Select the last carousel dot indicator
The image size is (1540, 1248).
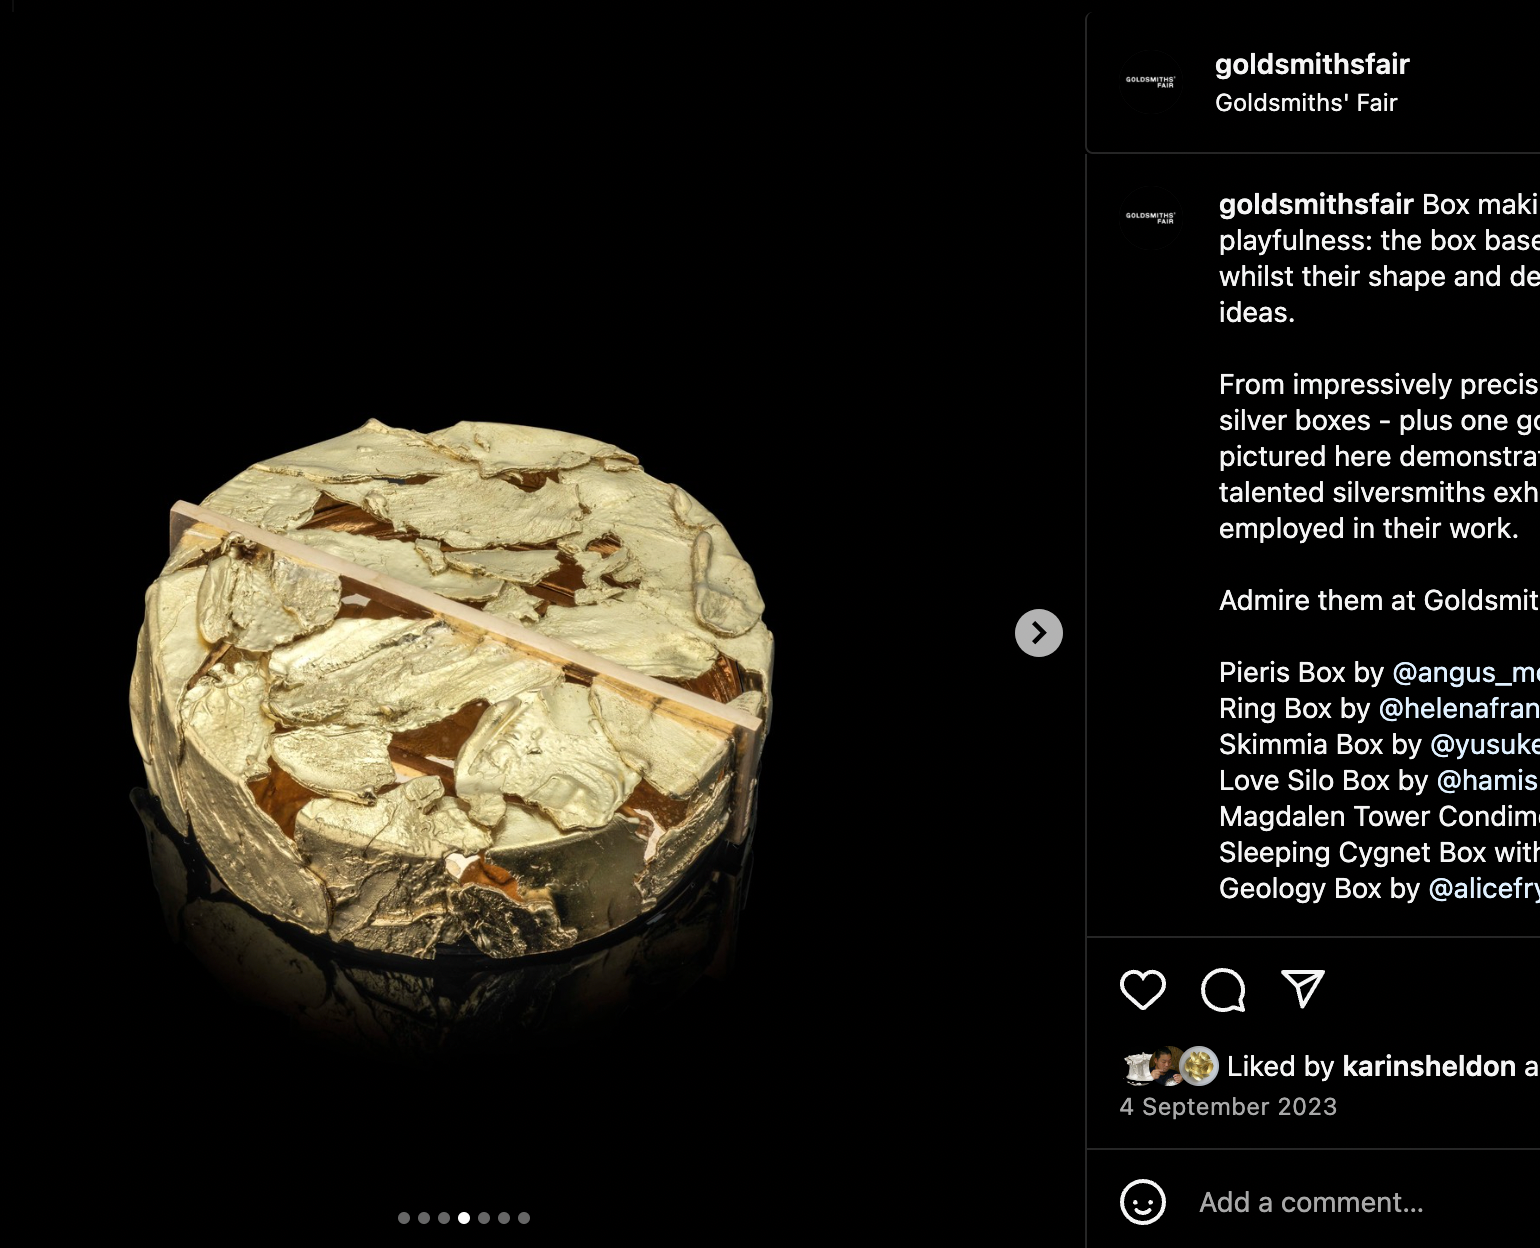click(524, 1218)
